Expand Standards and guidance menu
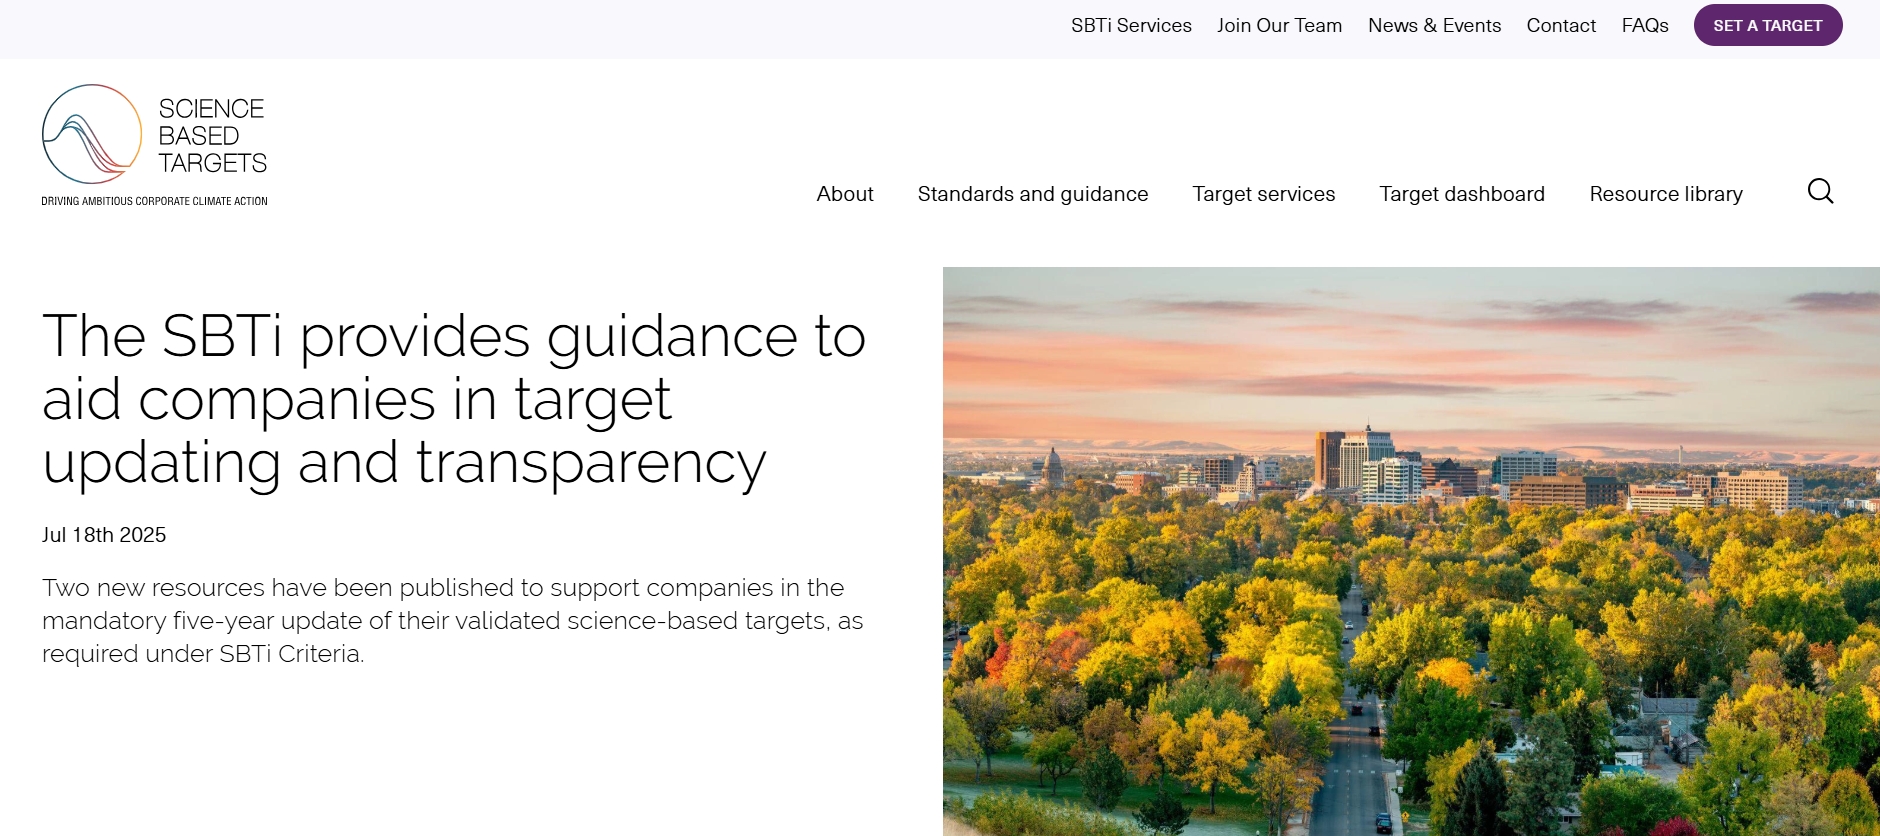The height and width of the screenshot is (836, 1880). [x=1032, y=194]
